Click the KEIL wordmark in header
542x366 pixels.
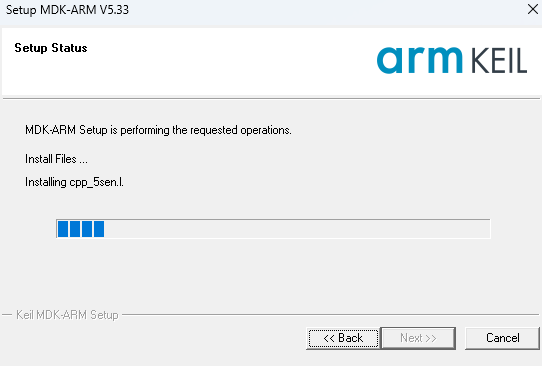(499, 61)
